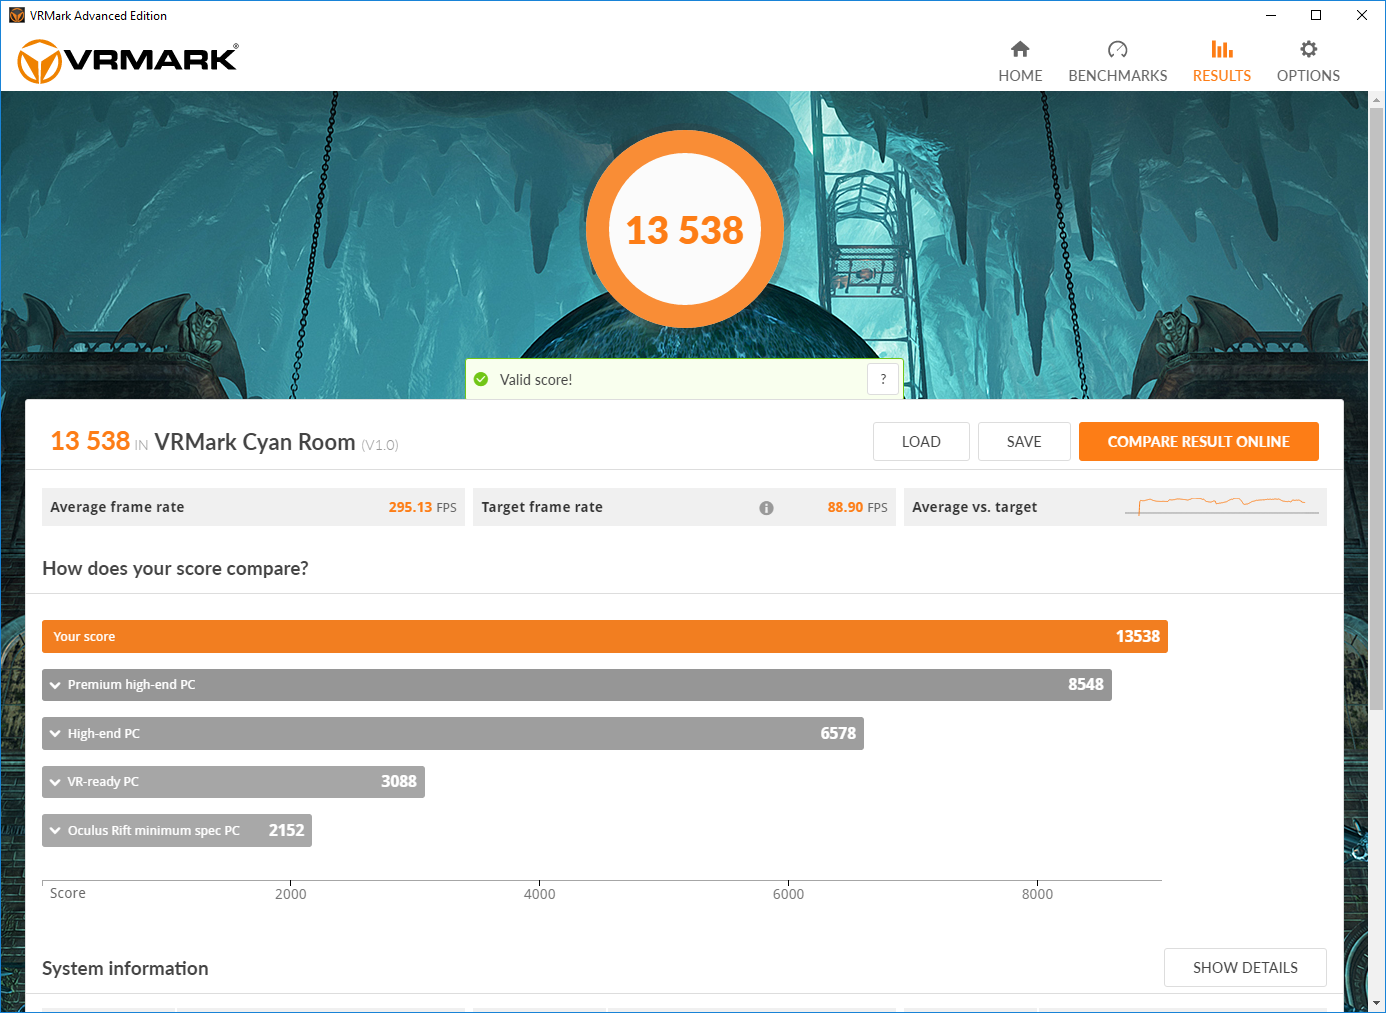Viewport: 1386px width, 1013px height.
Task: Click the Average vs. target graph
Action: click(1222, 506)
